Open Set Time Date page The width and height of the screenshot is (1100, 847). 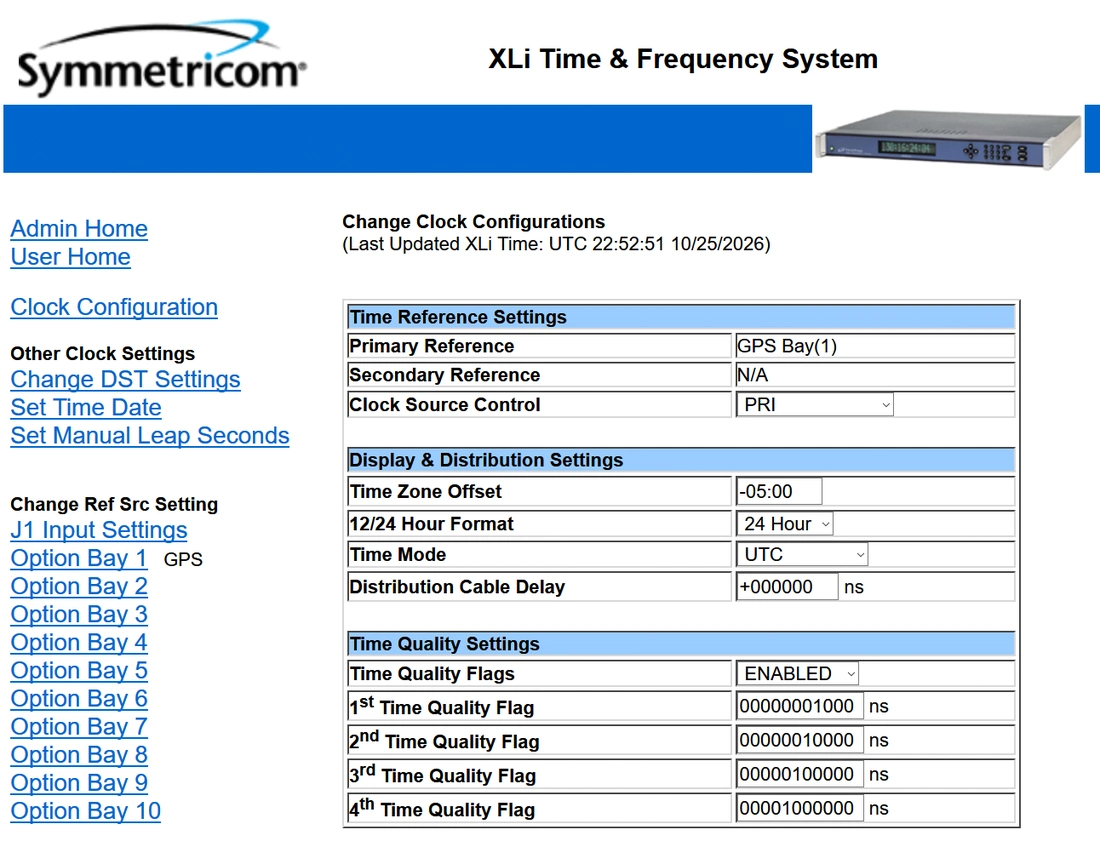pyautogui.click(x=86, y=408)
